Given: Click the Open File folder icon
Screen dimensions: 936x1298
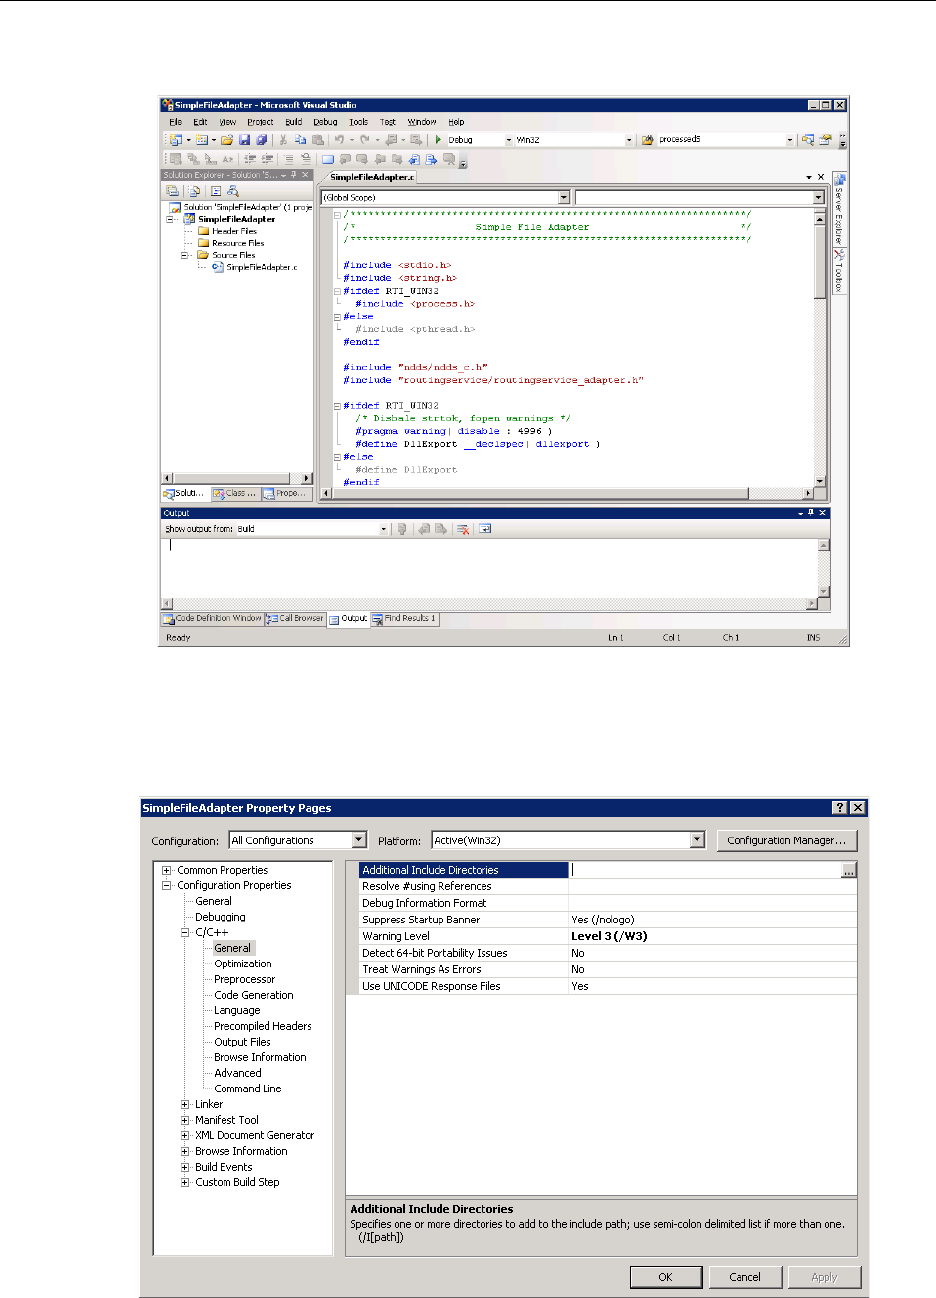Looking at the screenshot, I should [227, 140].
